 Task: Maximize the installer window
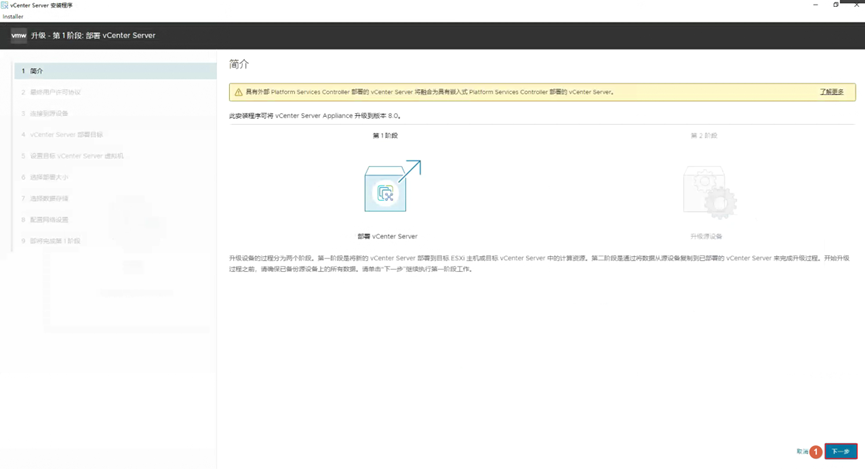click(836, 4)
